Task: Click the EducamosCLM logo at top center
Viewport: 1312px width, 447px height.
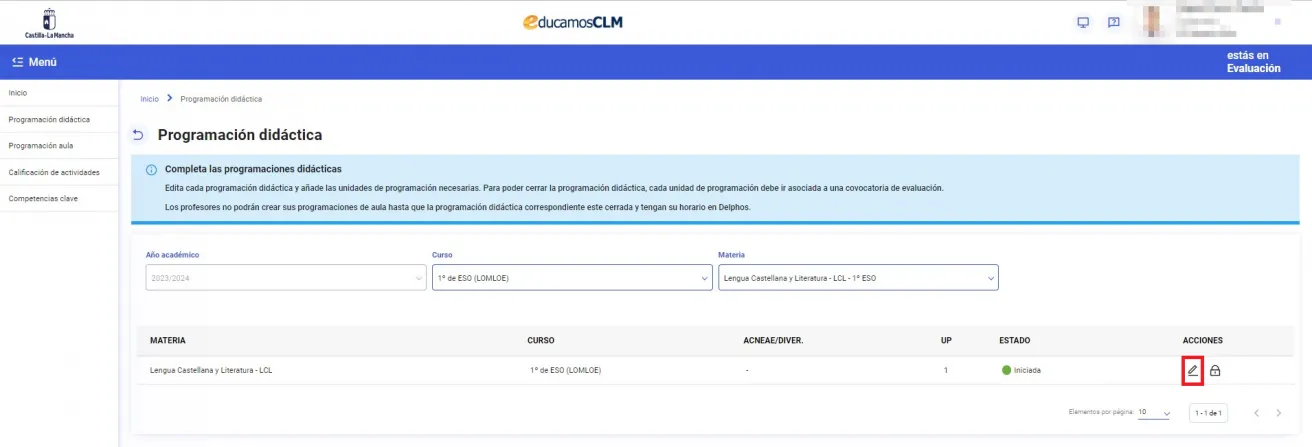Action: (x=579, y=22)
